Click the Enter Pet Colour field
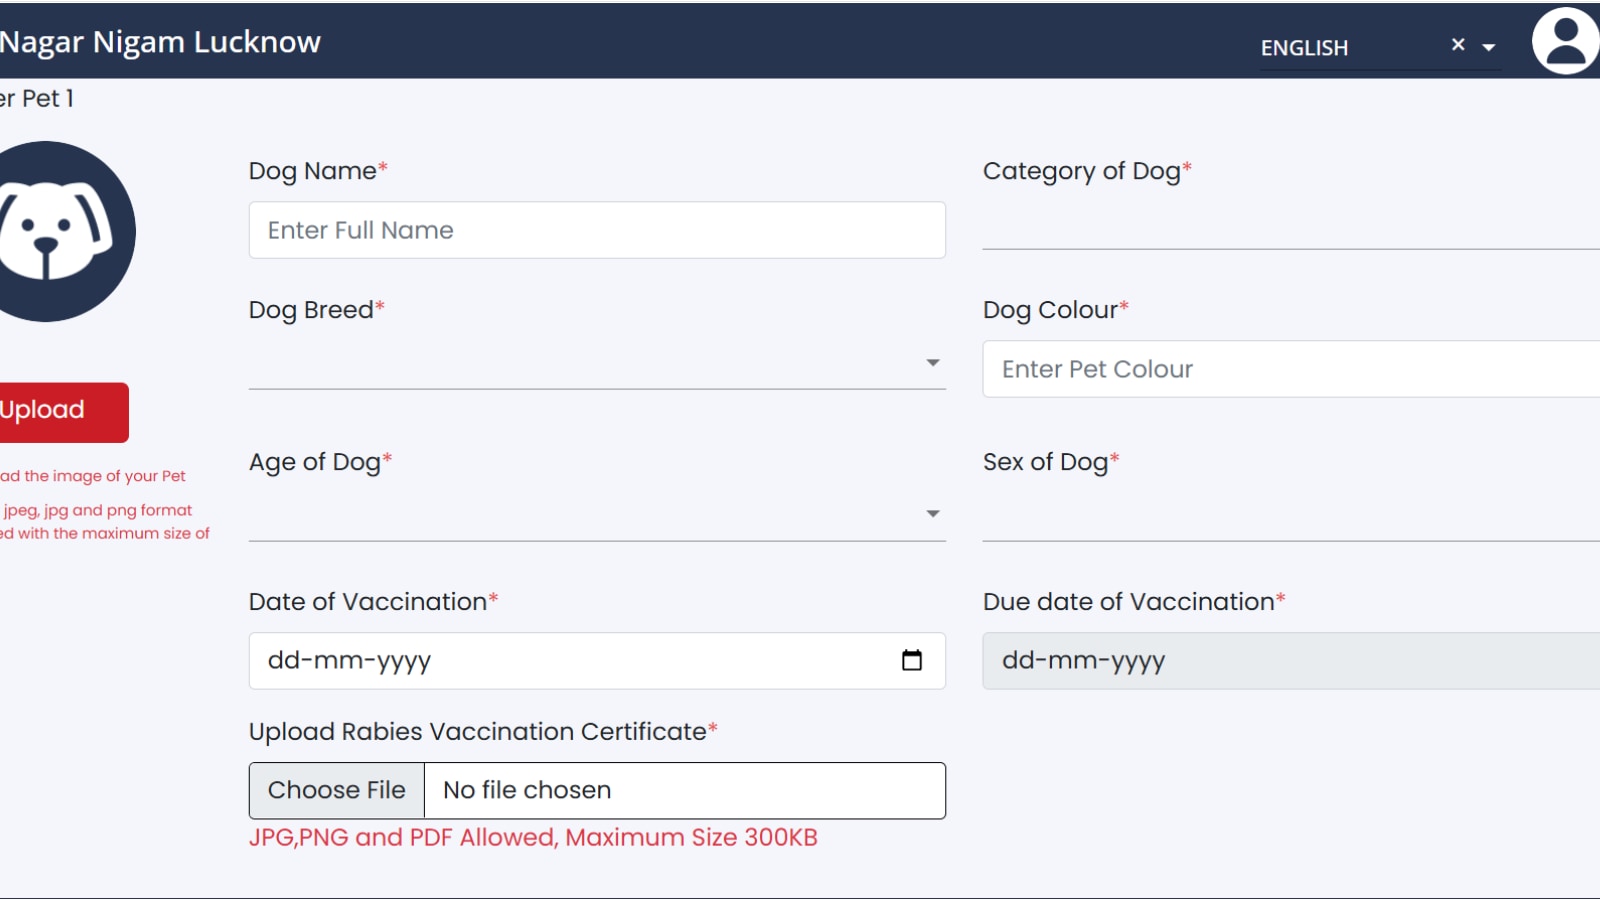 (1290, 368)
